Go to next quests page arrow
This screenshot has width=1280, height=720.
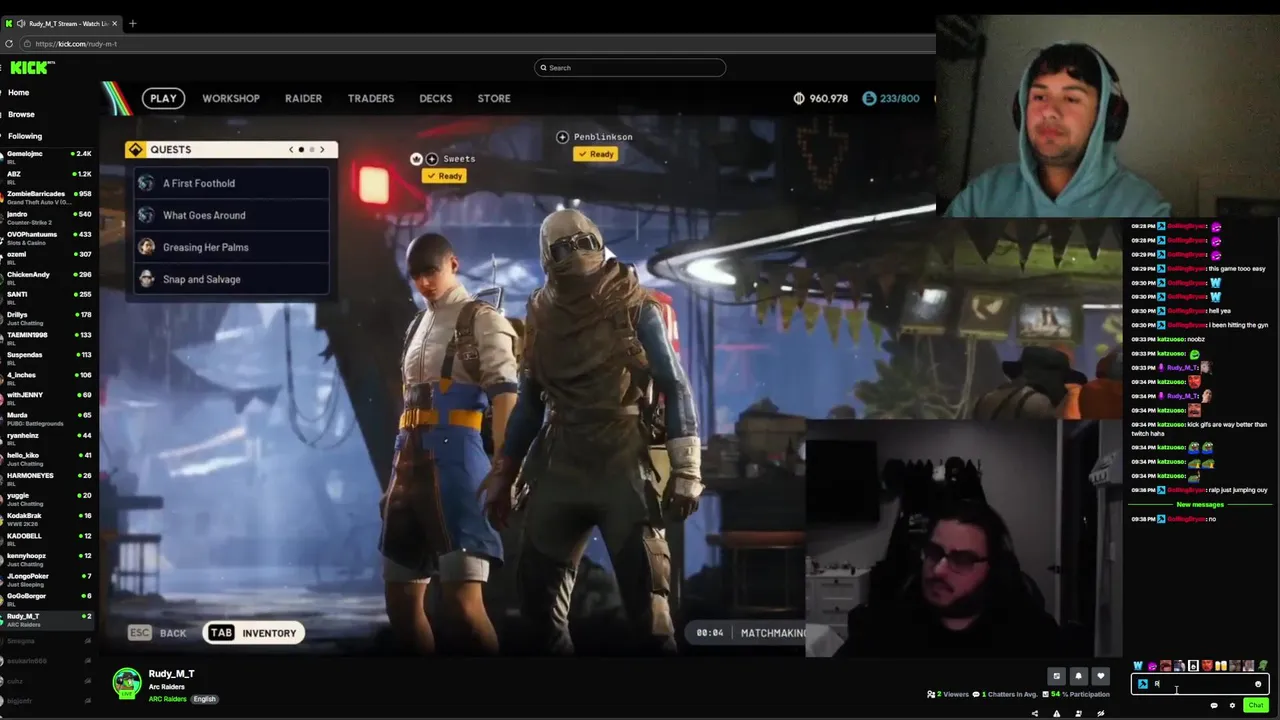322,150
